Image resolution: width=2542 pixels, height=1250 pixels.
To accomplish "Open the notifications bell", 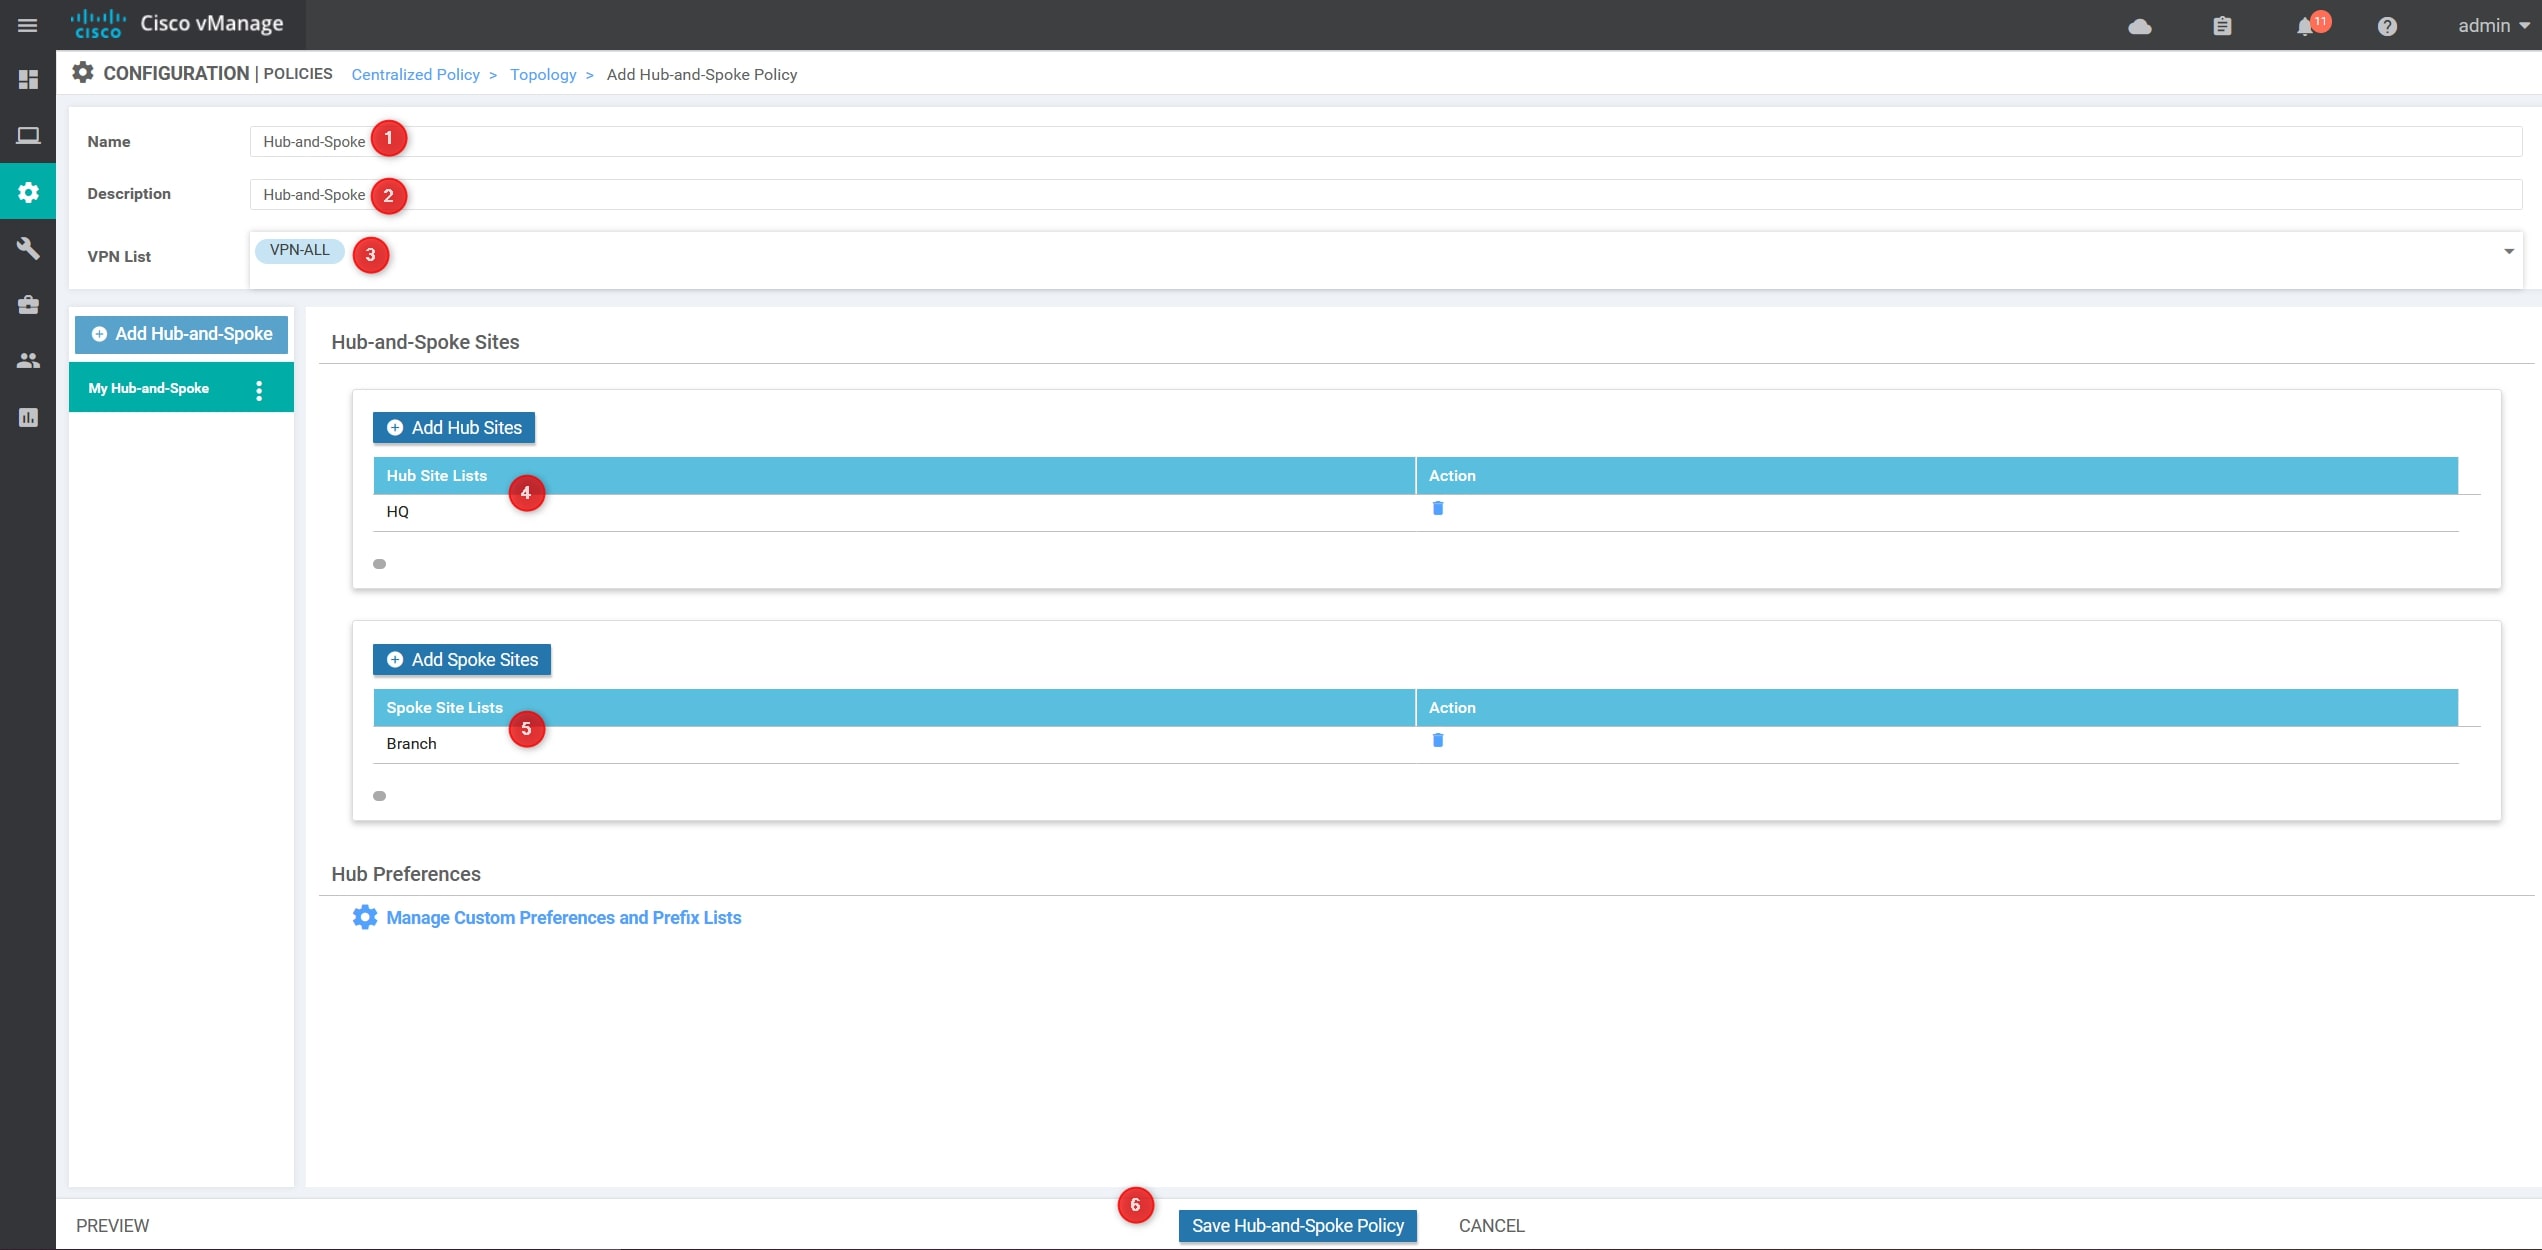I will (x=2304, y=27).
